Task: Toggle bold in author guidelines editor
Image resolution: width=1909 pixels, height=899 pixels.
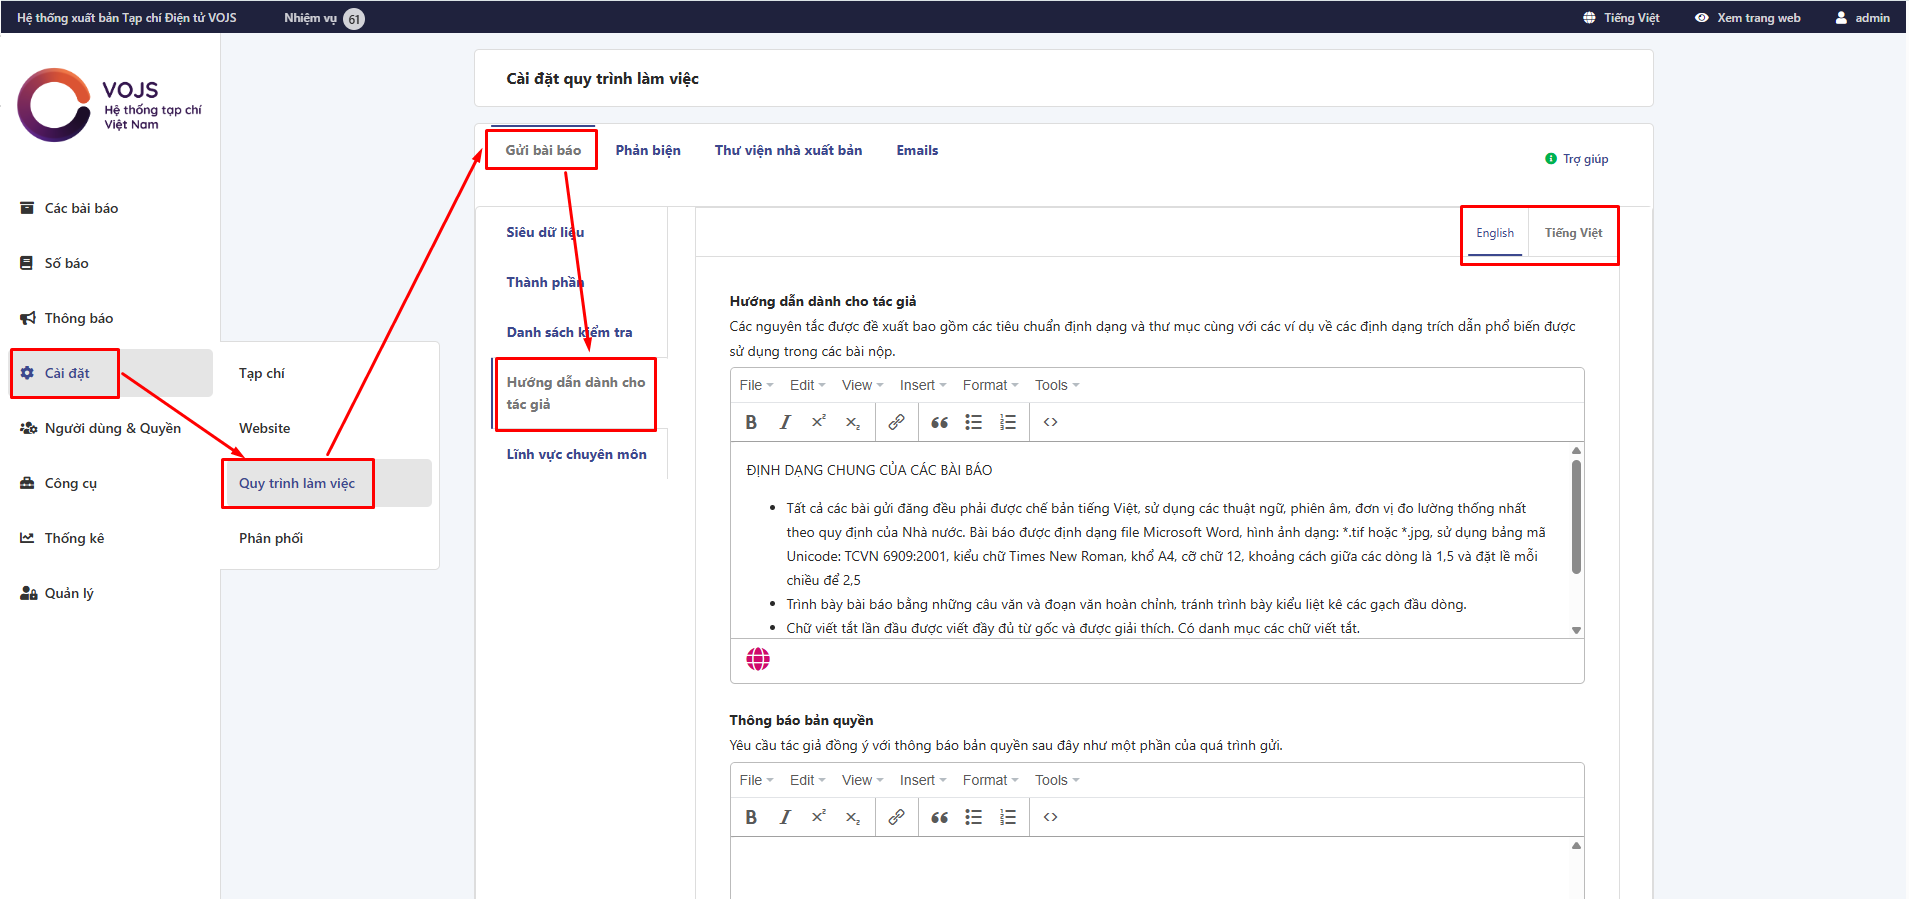Action: (751, 422)
